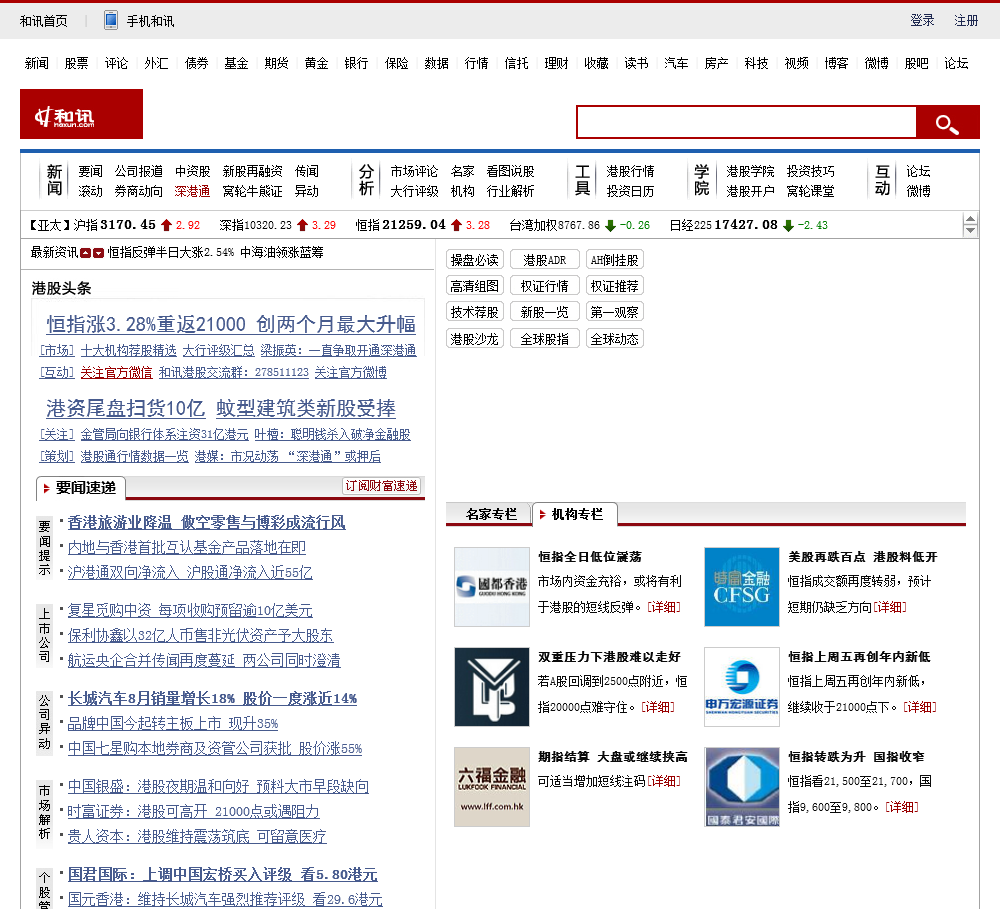The width and height of the screenshot is (1000, 909).
Task: Open 基金 in the top navigation
Action: [236, 63]
